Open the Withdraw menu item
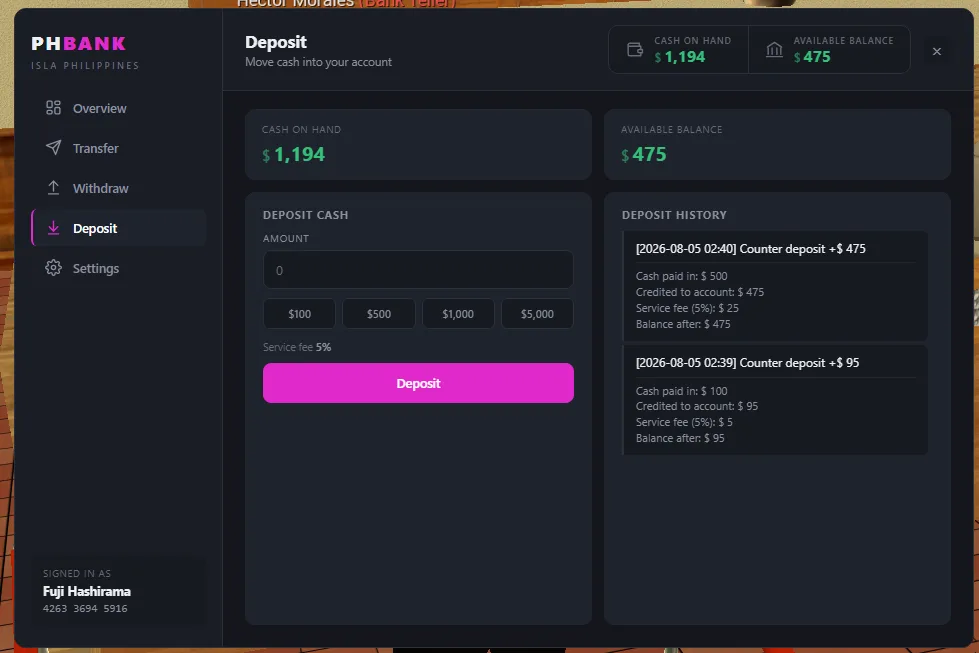This screenshot has width=979, height=653. point(119,188)
